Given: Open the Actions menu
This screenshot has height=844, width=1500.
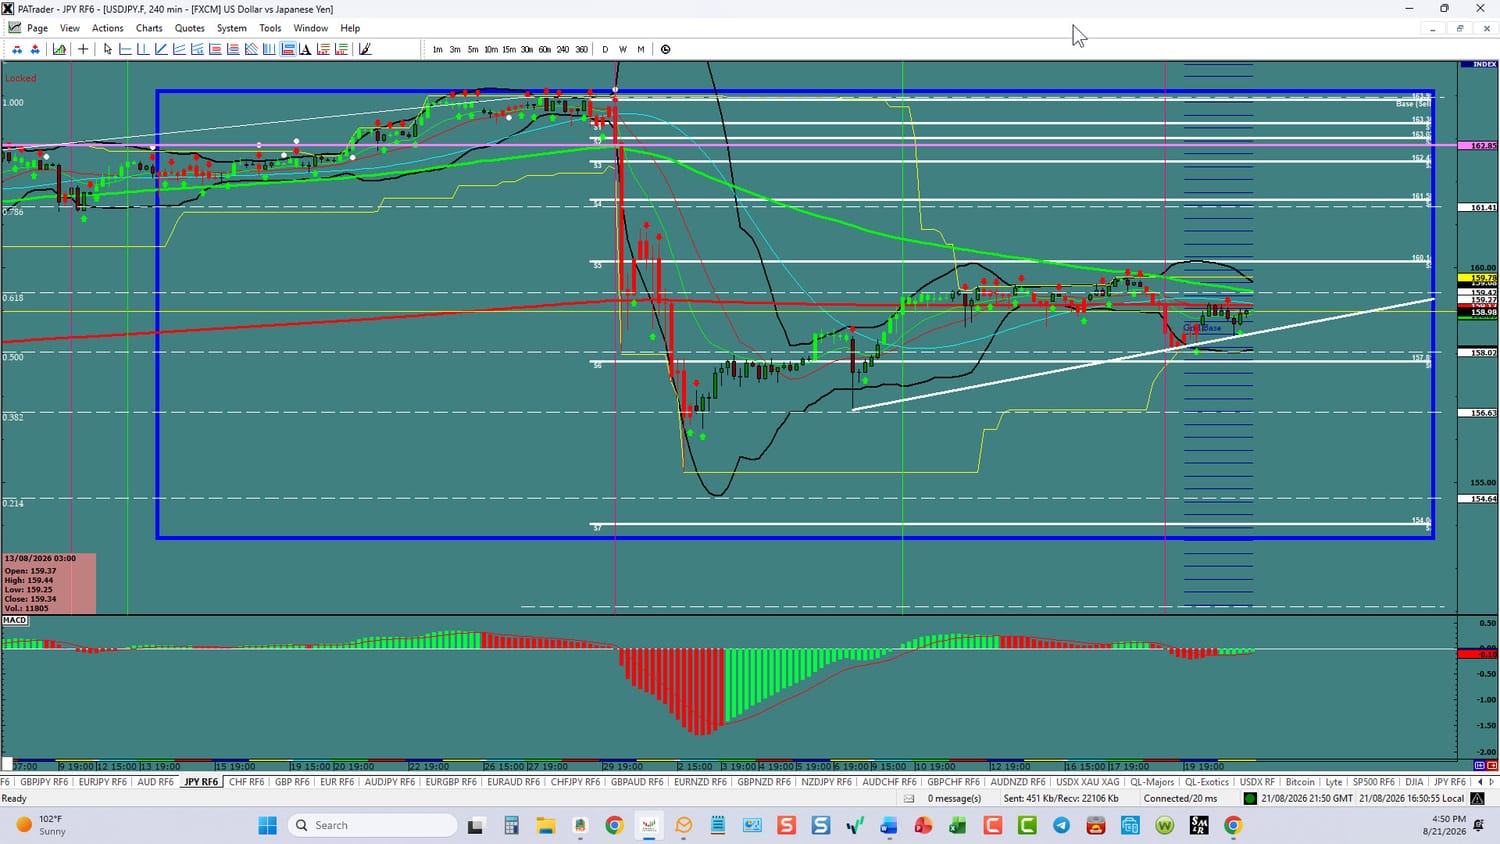Looking at the screenshot, I should [x=108, y=28].
